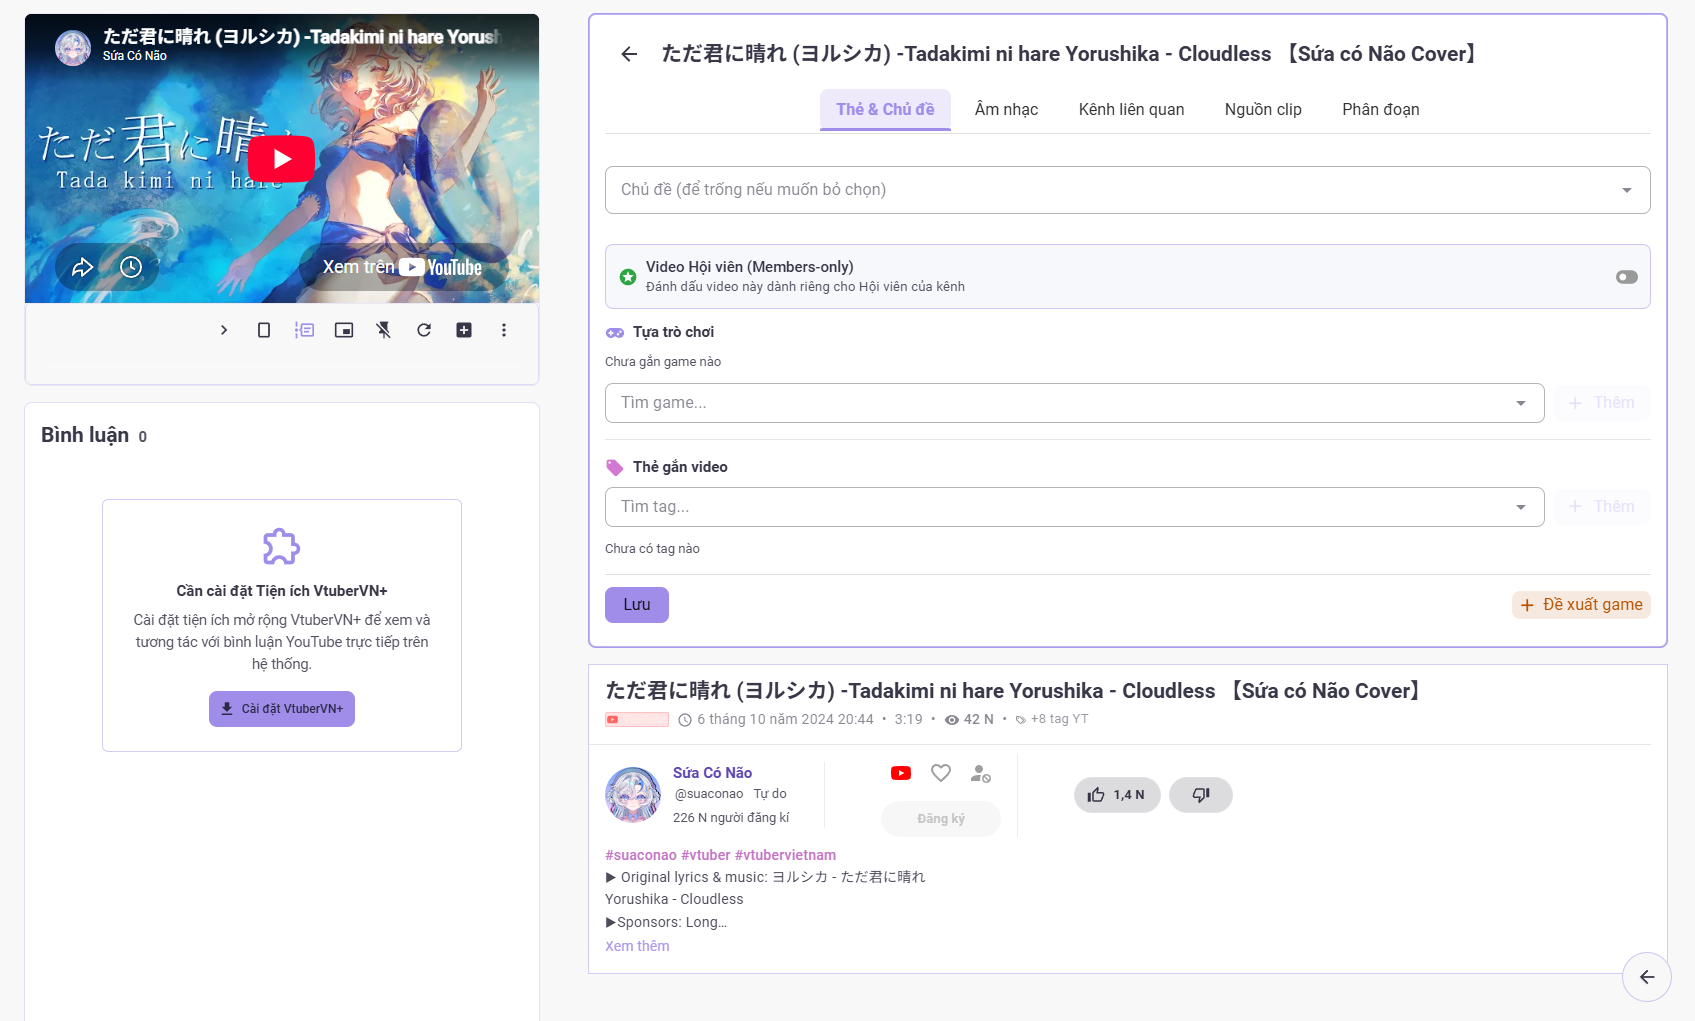The image size is (1695, 1021).
Task: Click the share arrow icon on video
Action: click(x=82, y=267)
